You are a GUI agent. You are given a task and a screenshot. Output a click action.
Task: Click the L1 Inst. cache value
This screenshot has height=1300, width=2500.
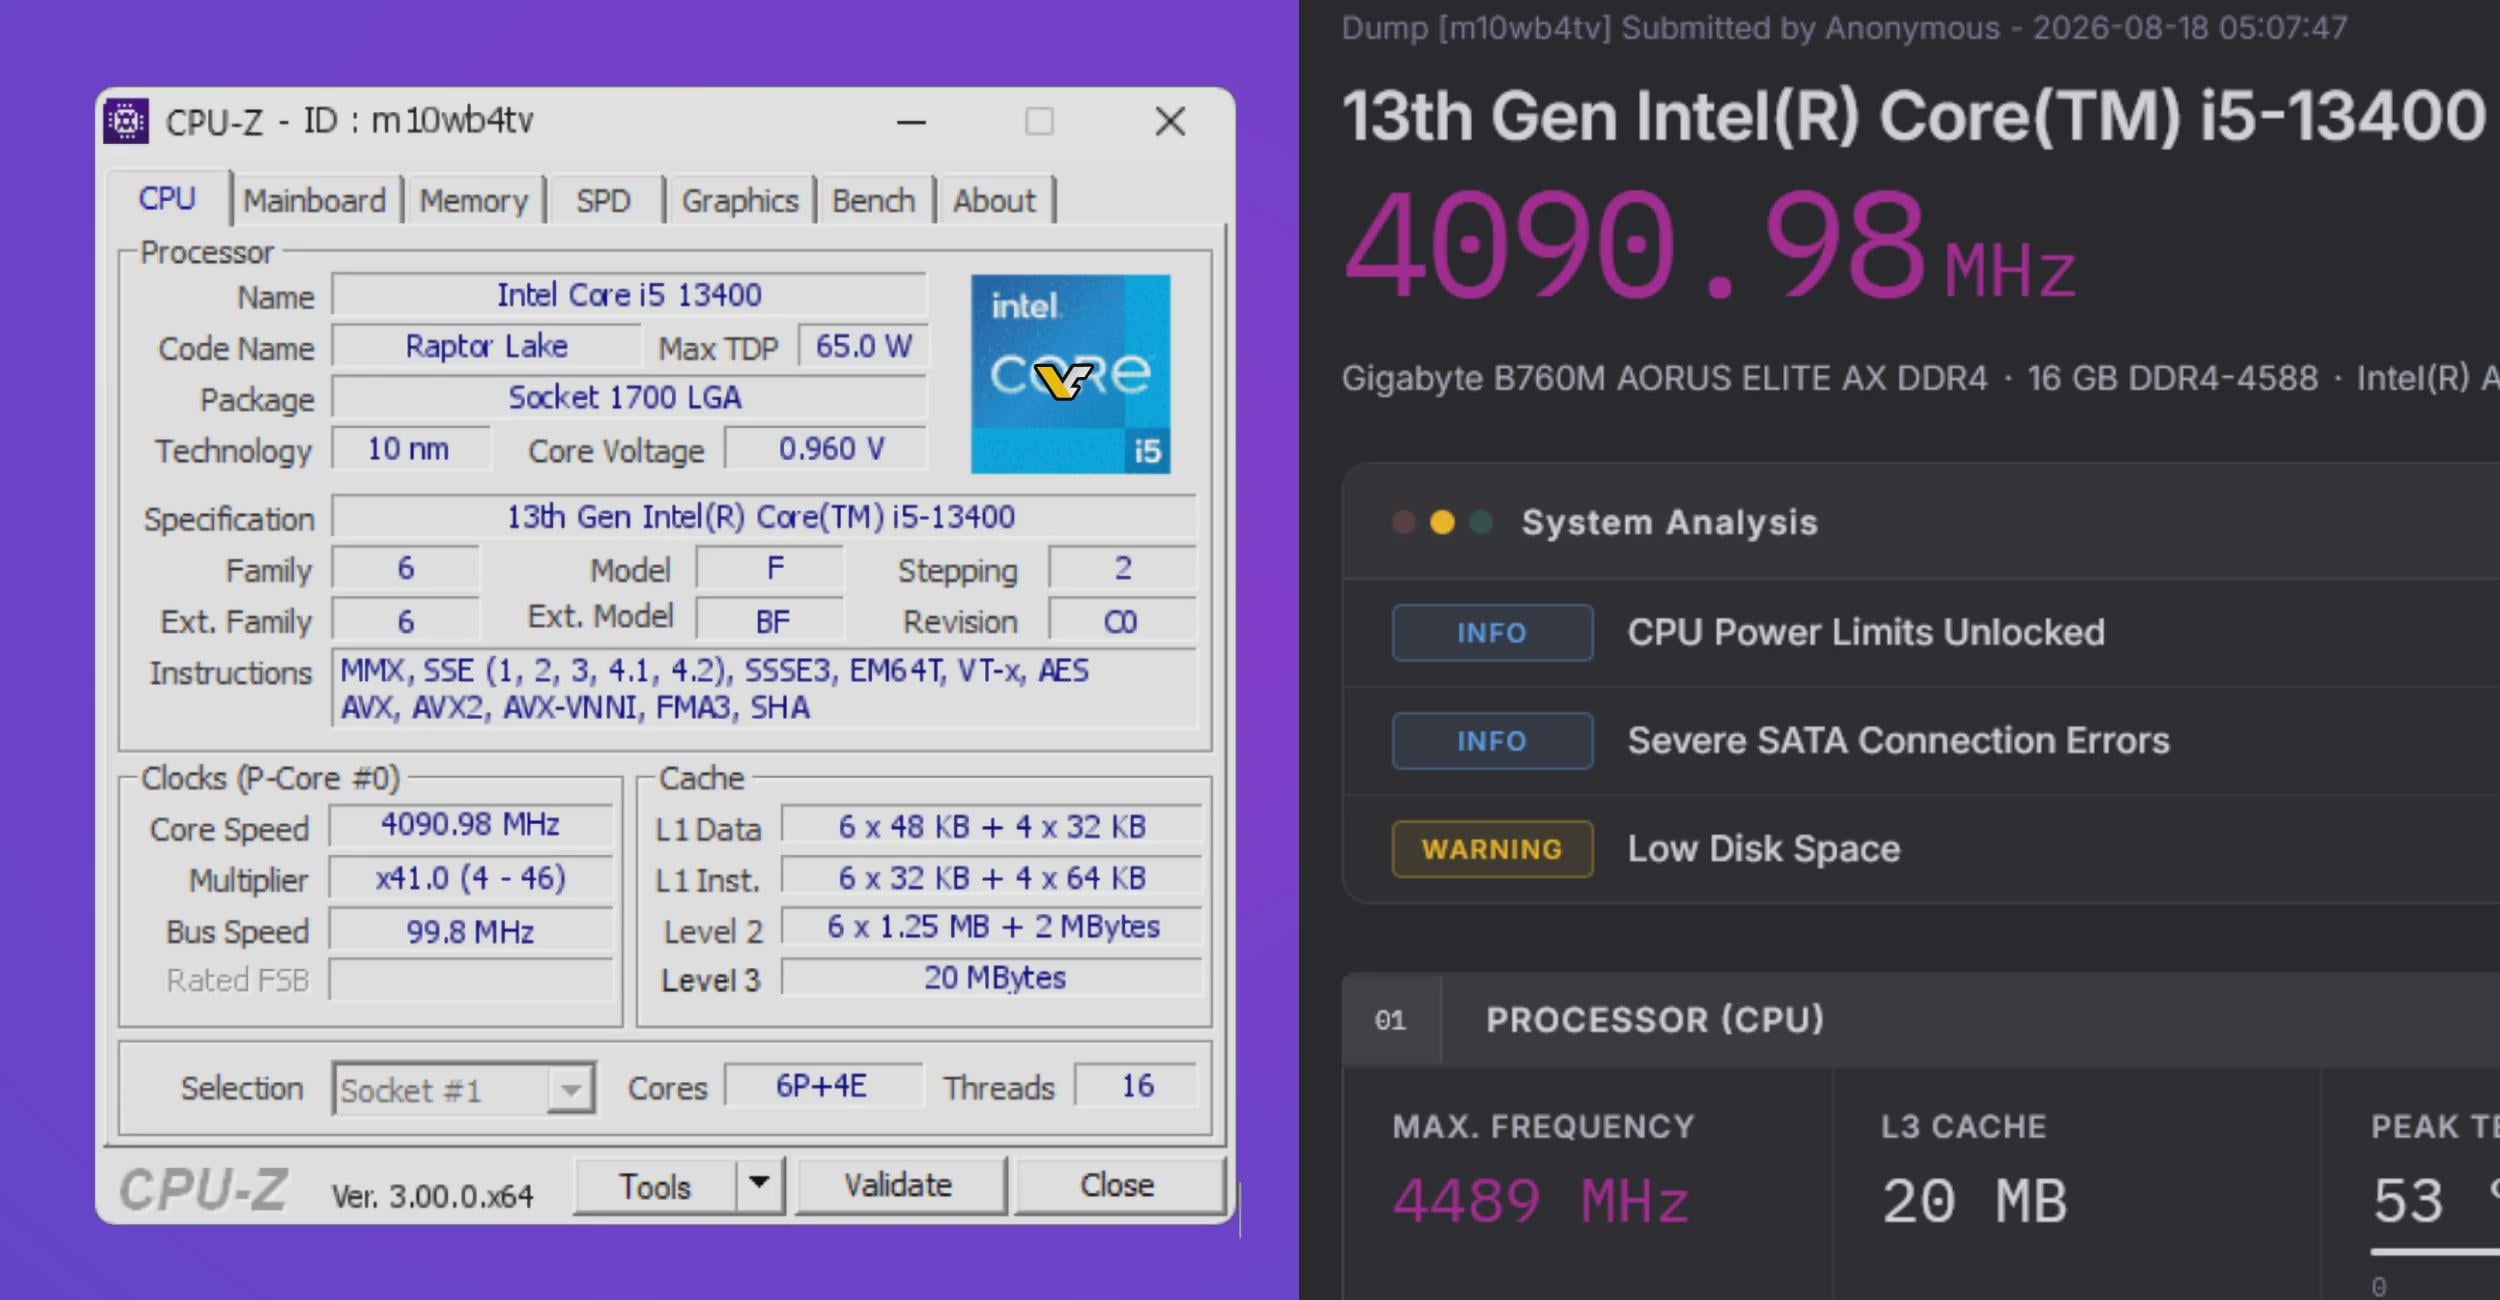(992, 878)
